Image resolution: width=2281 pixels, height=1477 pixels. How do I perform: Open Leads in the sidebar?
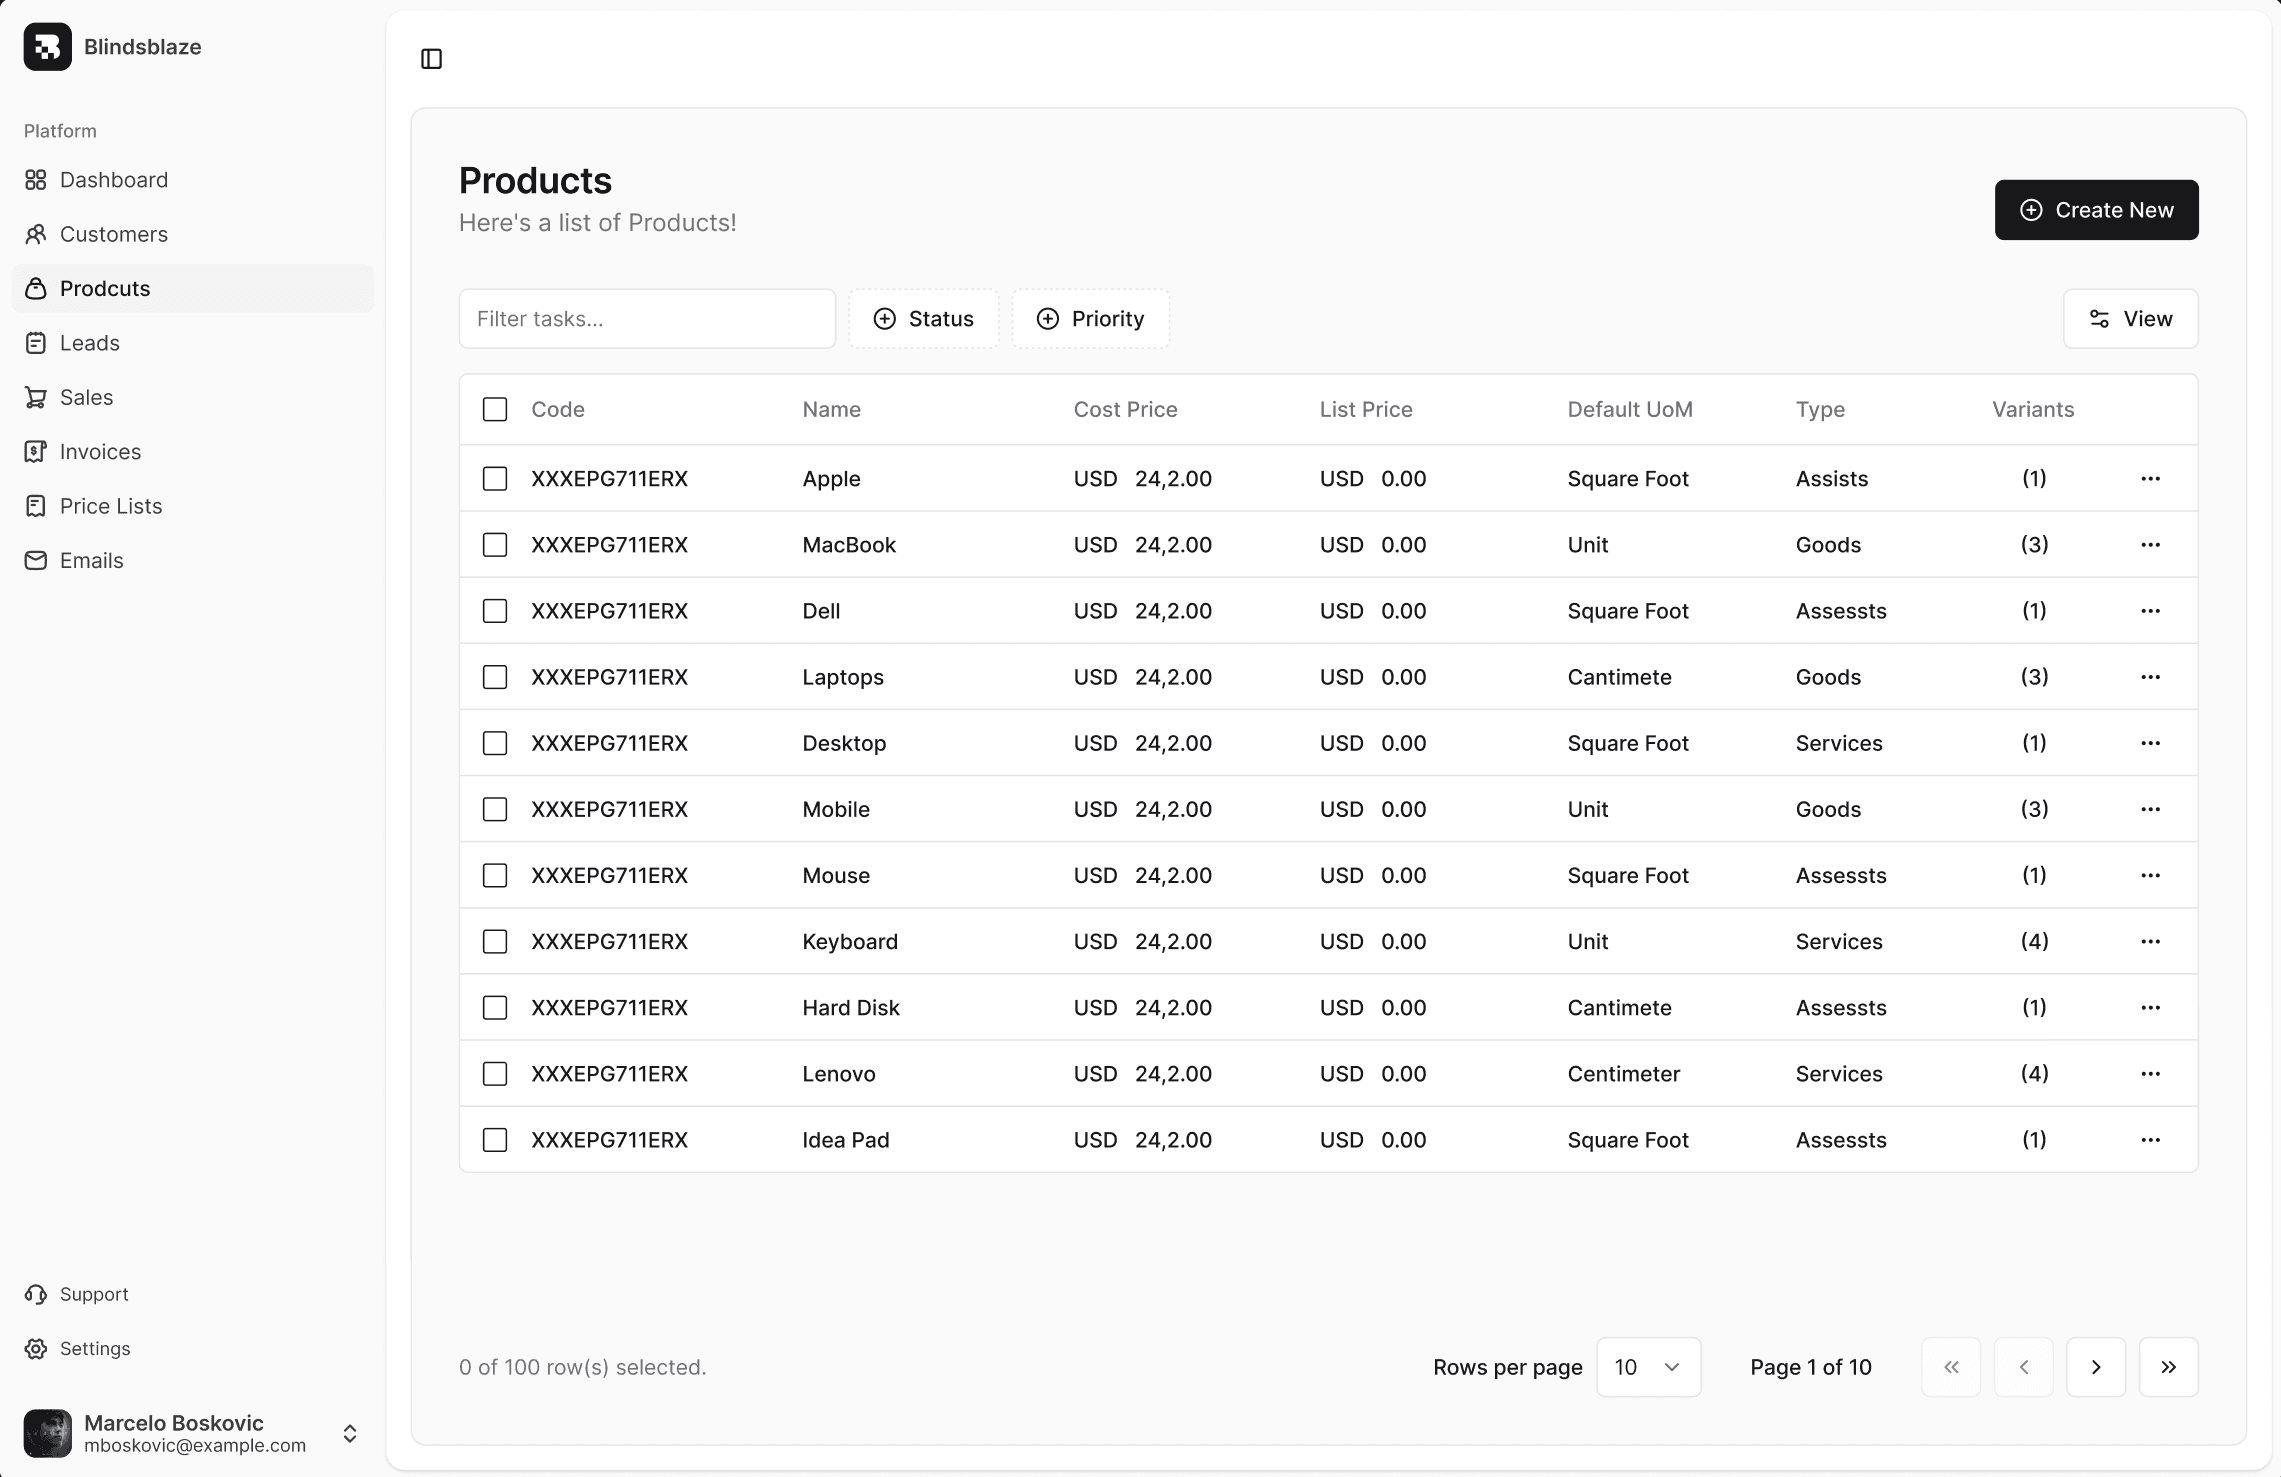(193, 343)
